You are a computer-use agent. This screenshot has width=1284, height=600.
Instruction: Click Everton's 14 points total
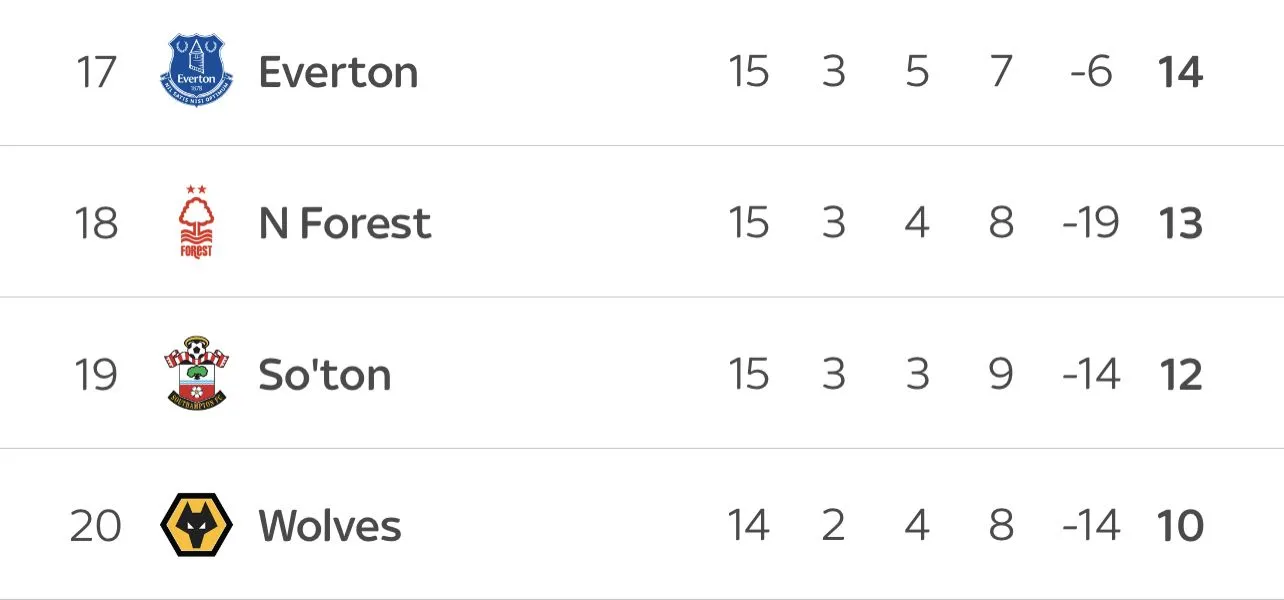click(x=1180, y=72)
